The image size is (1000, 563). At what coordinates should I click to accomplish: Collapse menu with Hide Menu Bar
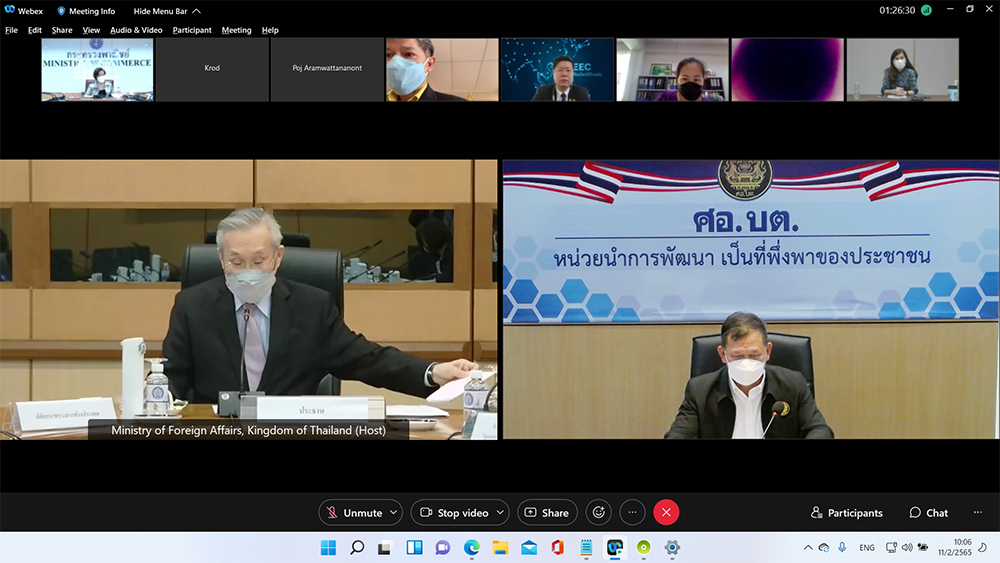pyautogui.click(x=166, y=11)
